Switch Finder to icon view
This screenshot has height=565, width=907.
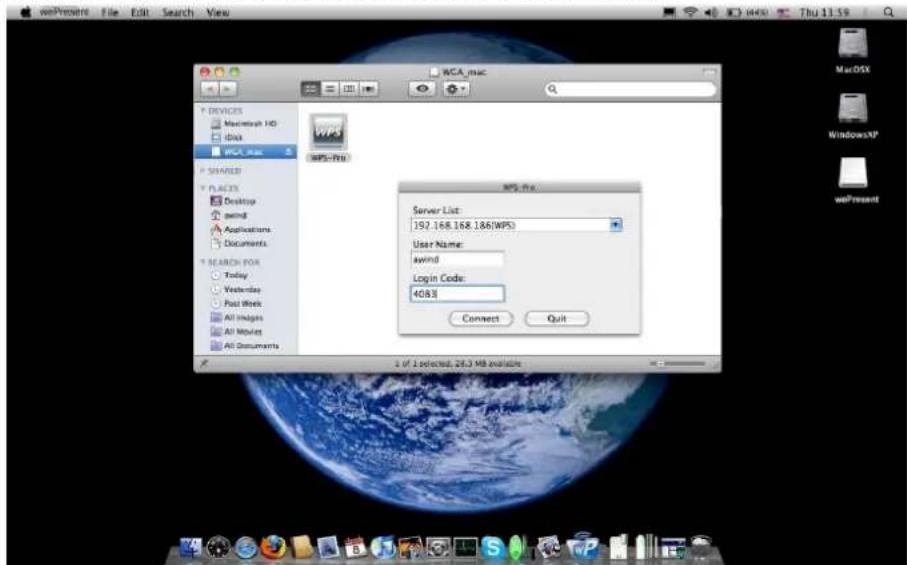[x=311, y=89]
